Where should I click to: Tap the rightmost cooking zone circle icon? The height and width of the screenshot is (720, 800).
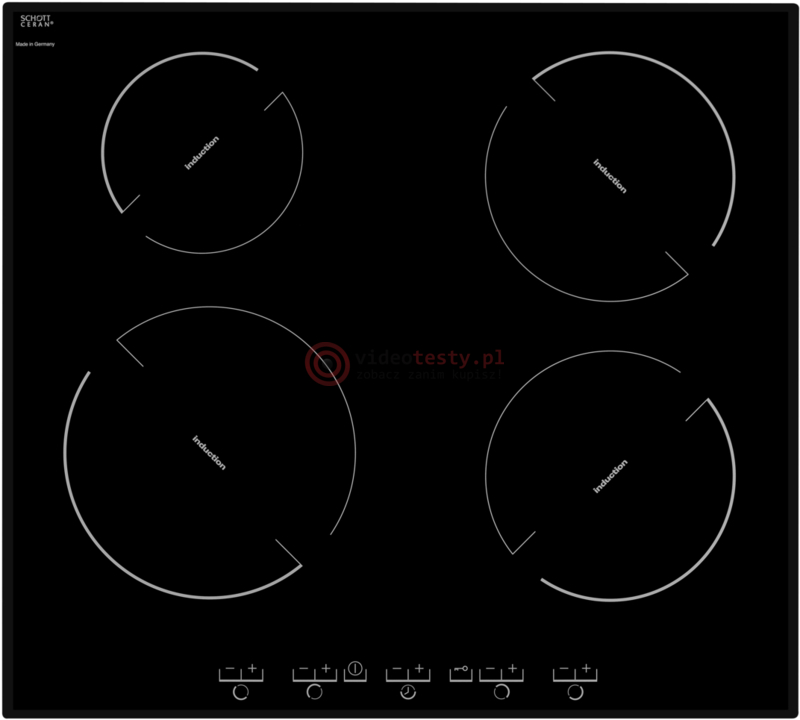[575, 691]
